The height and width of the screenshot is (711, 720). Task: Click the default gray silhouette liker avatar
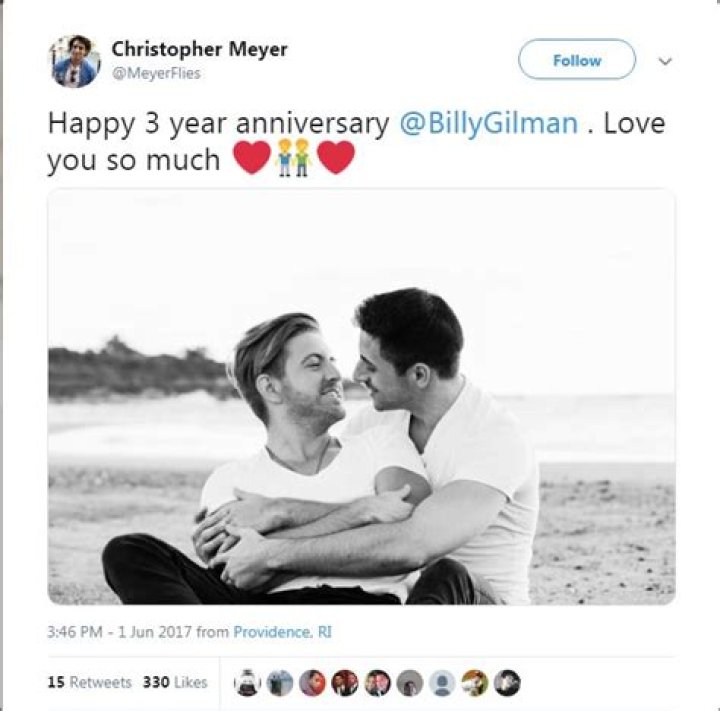[x=442, y=683]
